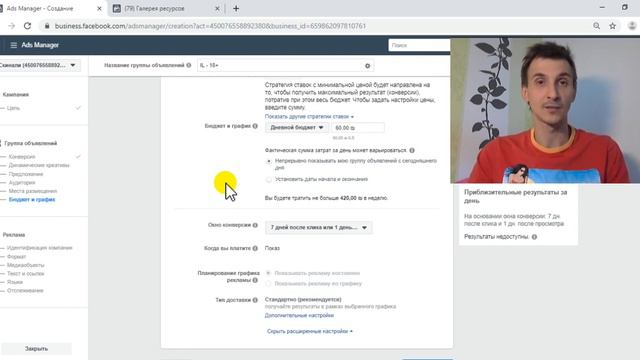Go to Предложение in sidebar
The width and height of the screenshot is (640, 360).
[26, 174]
